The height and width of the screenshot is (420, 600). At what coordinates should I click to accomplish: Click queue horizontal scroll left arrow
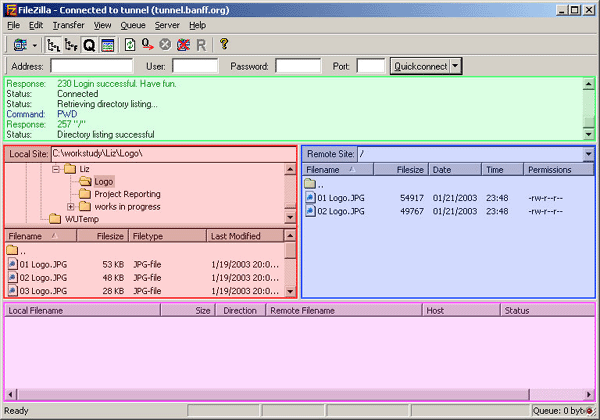[x=11, y=394]
